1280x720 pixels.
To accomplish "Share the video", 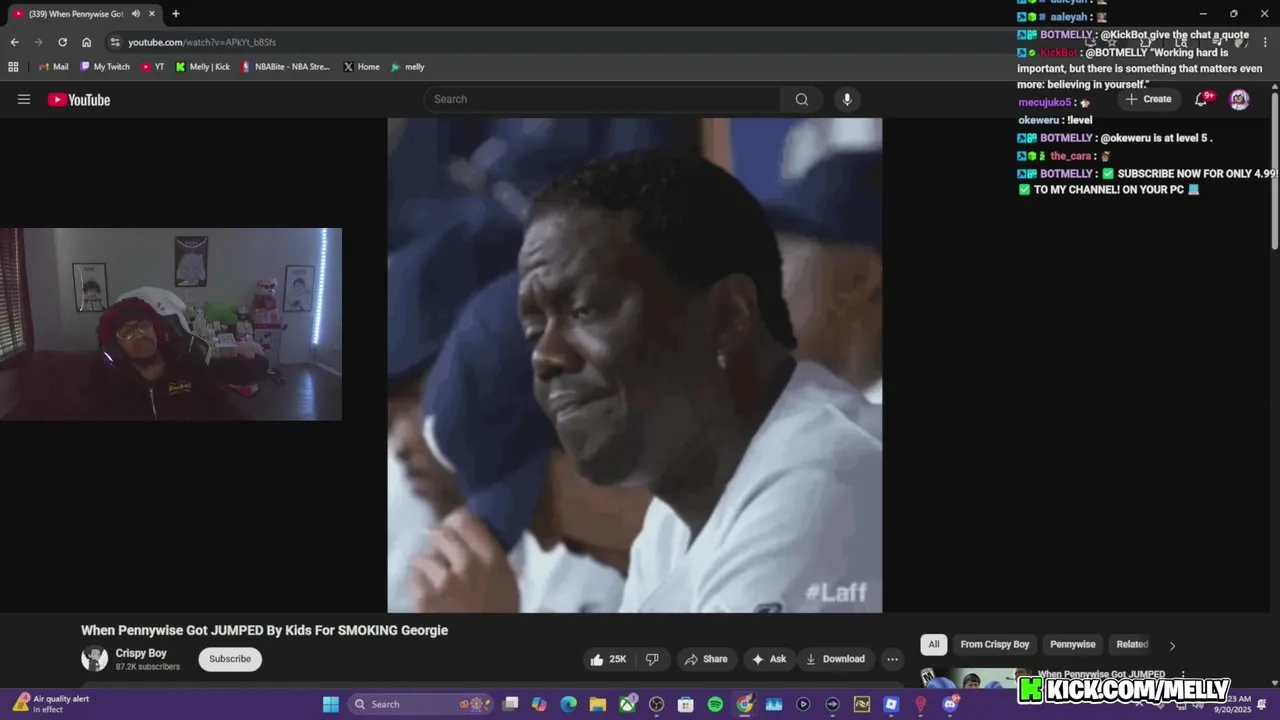I will (706, 659).
